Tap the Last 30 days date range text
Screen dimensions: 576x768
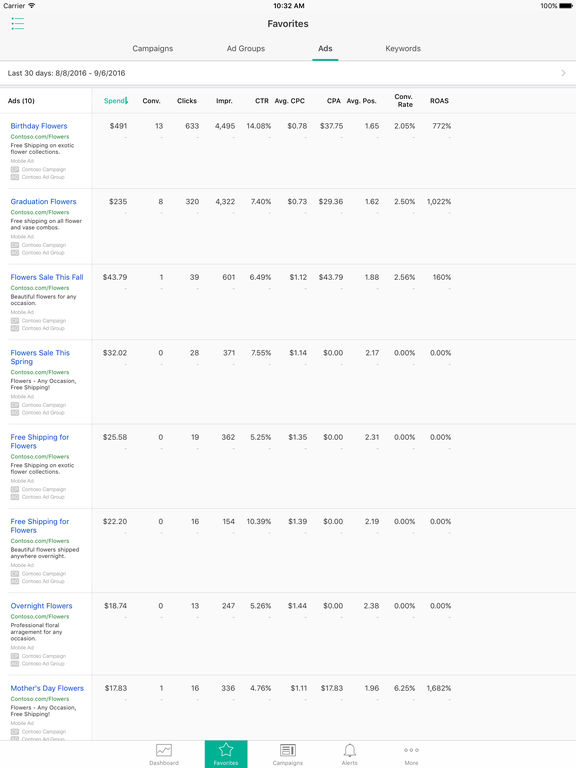pos(66,73)
